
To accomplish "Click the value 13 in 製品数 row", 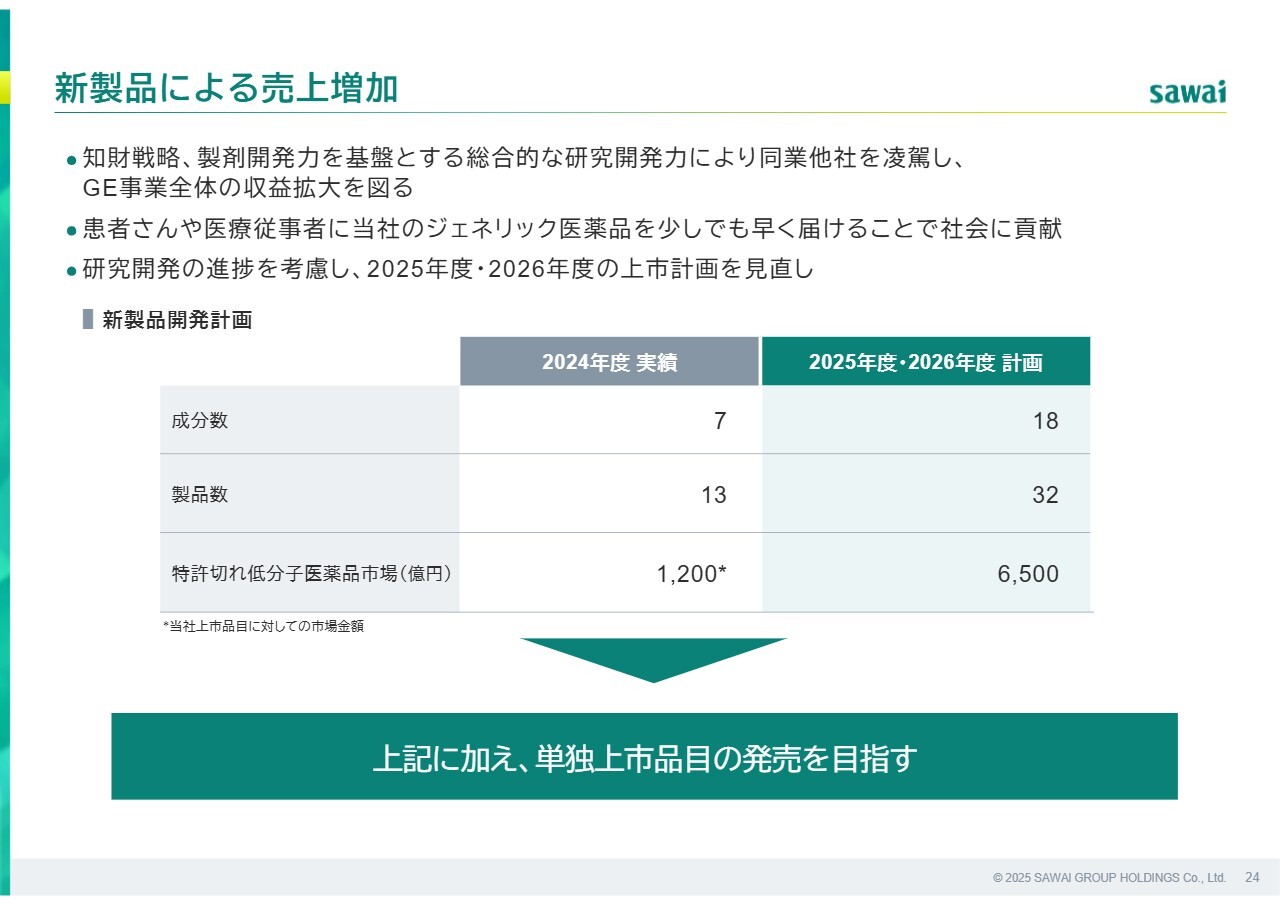I will coord(714,494).
